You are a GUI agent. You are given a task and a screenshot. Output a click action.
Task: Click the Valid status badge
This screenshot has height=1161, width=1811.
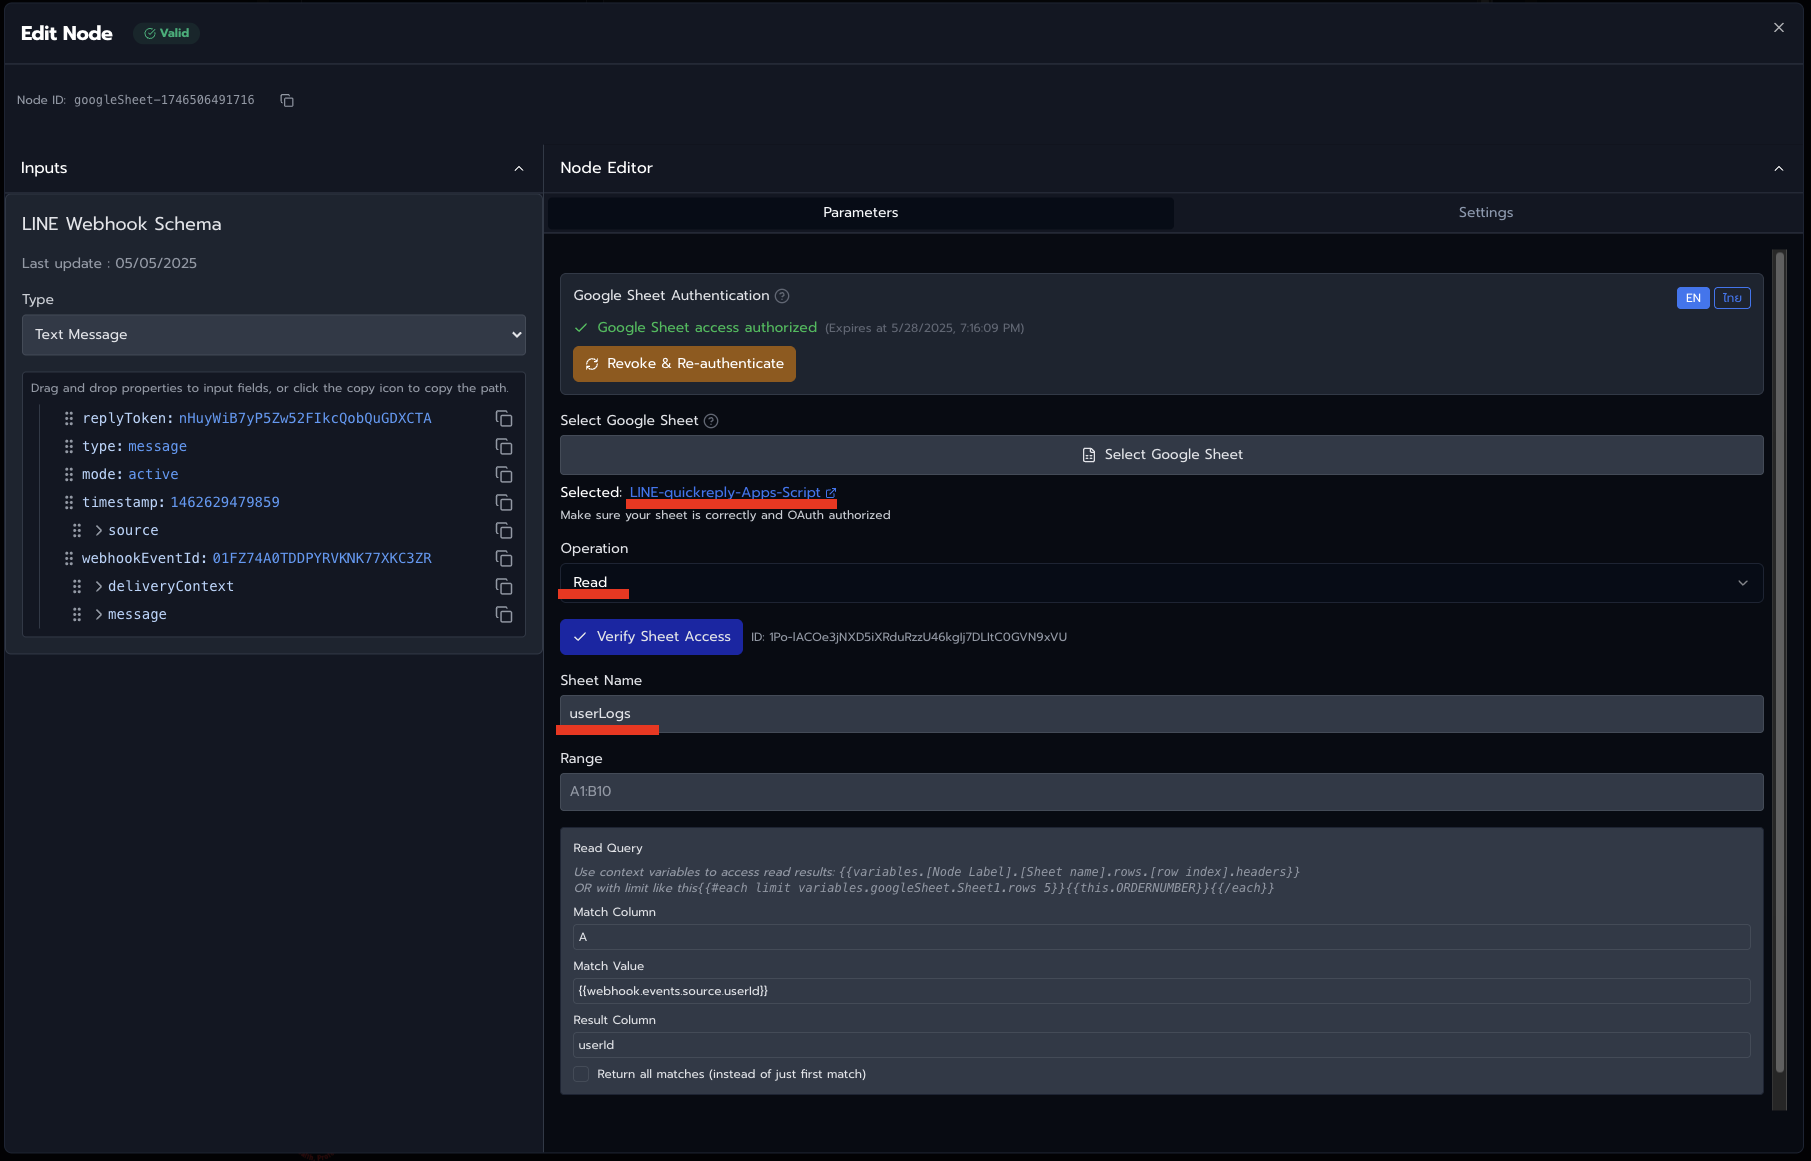point(167,33)
